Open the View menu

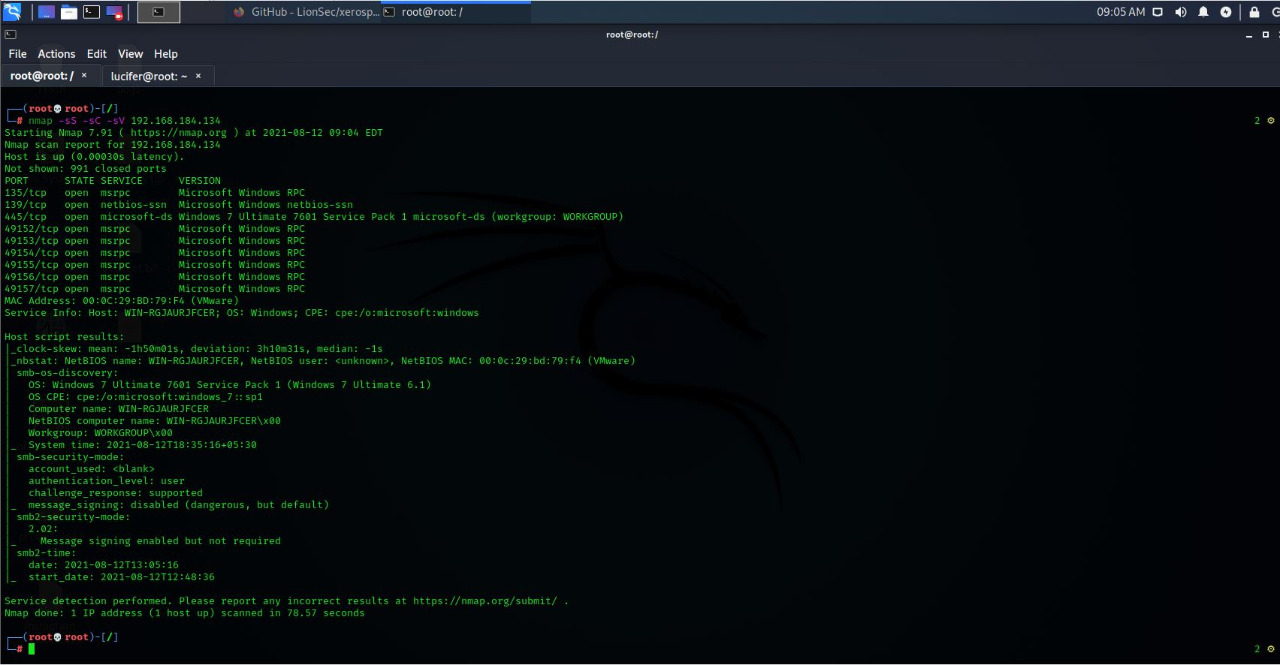point(130,54)
